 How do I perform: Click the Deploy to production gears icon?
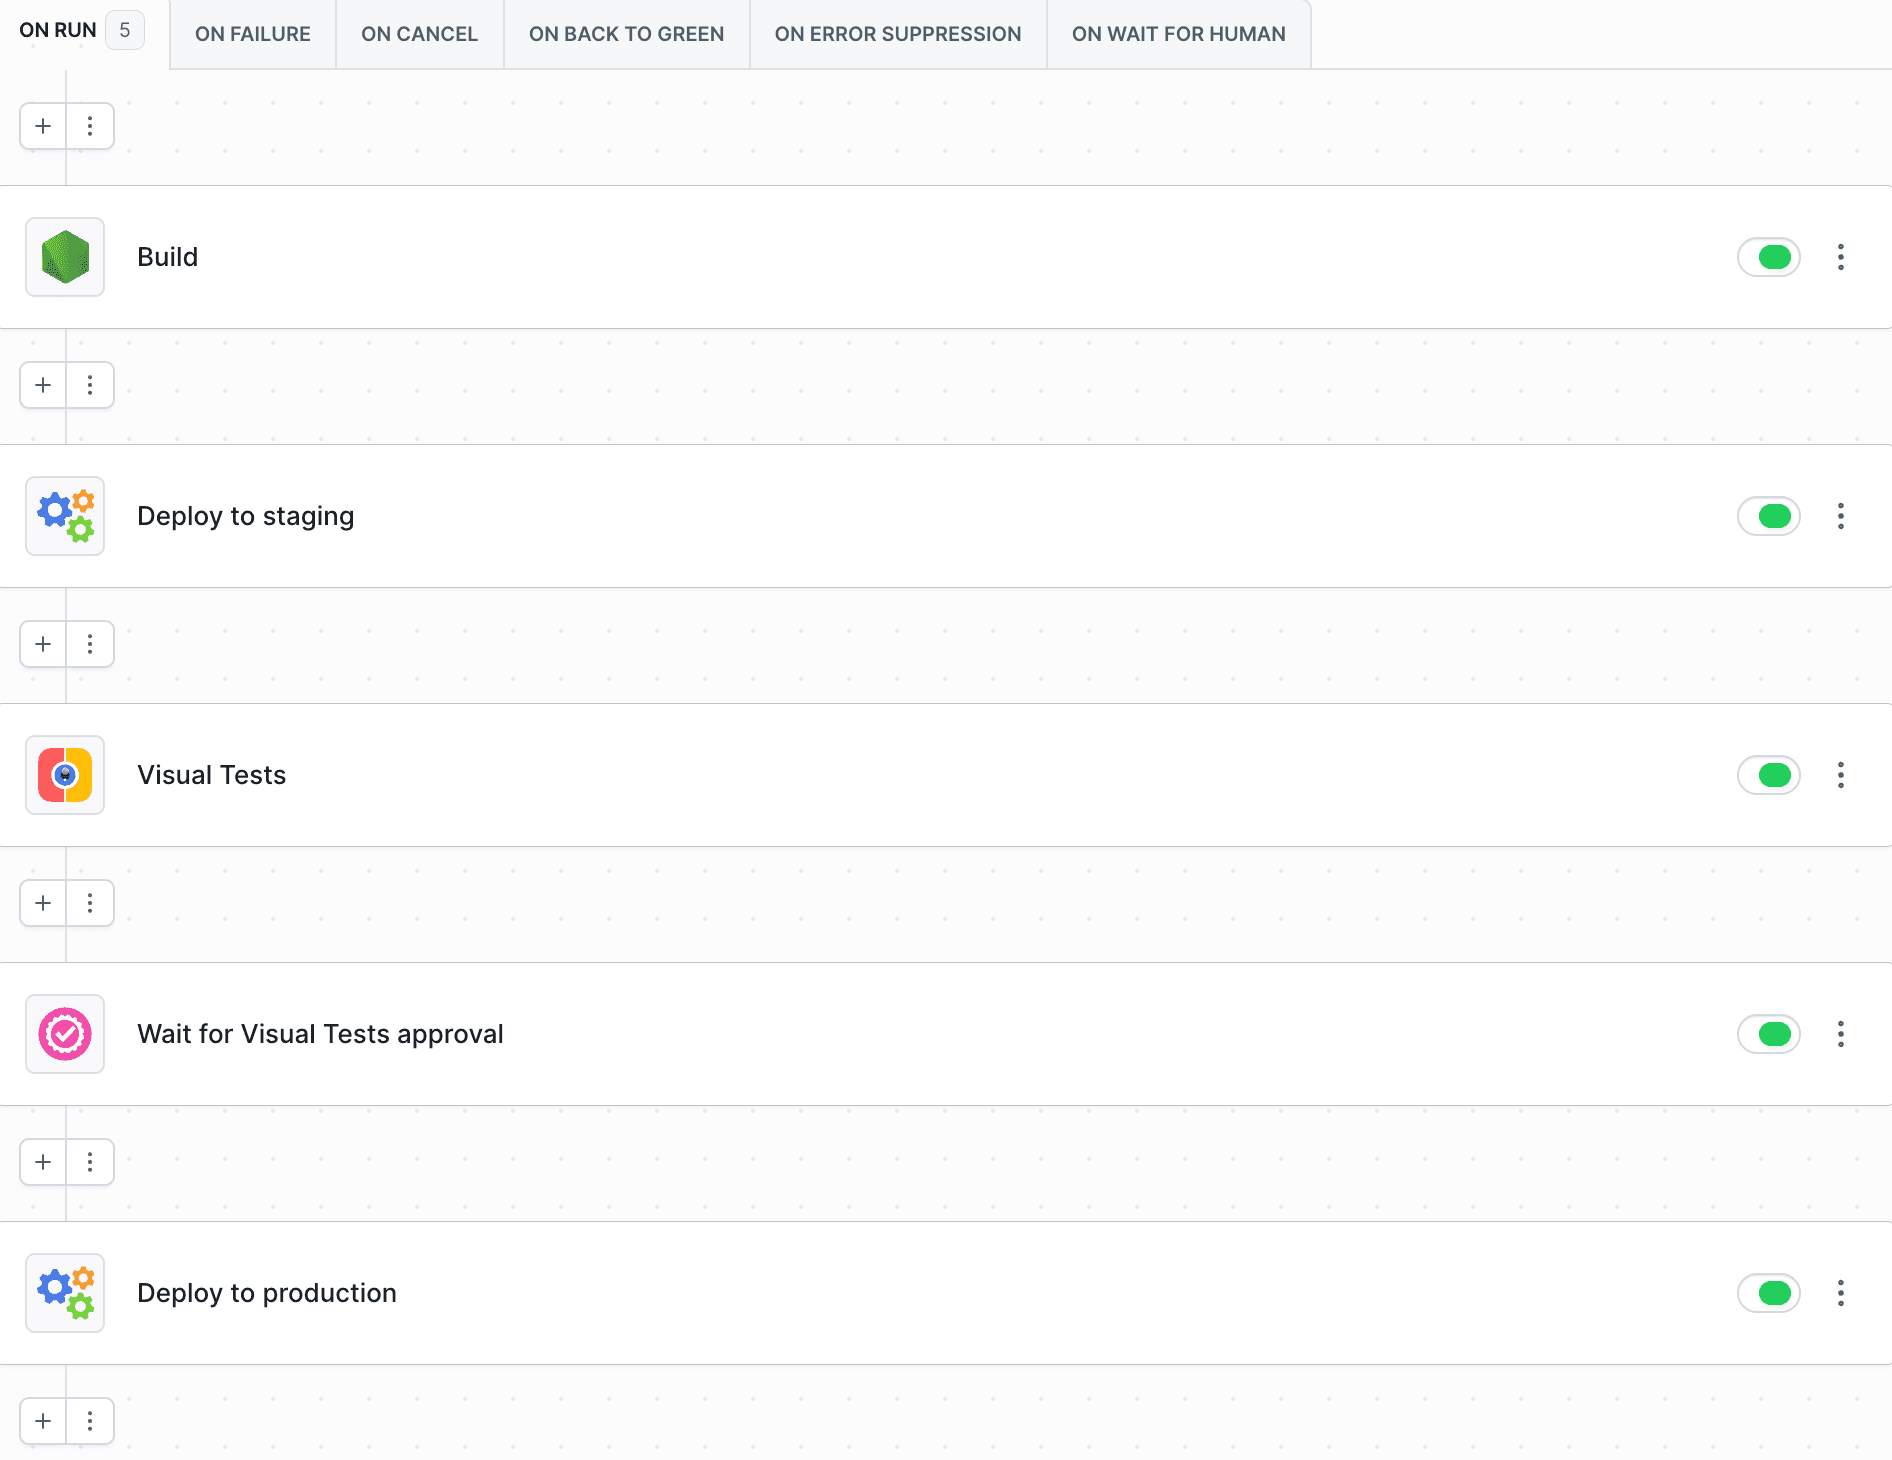(x=65, y=1293)
